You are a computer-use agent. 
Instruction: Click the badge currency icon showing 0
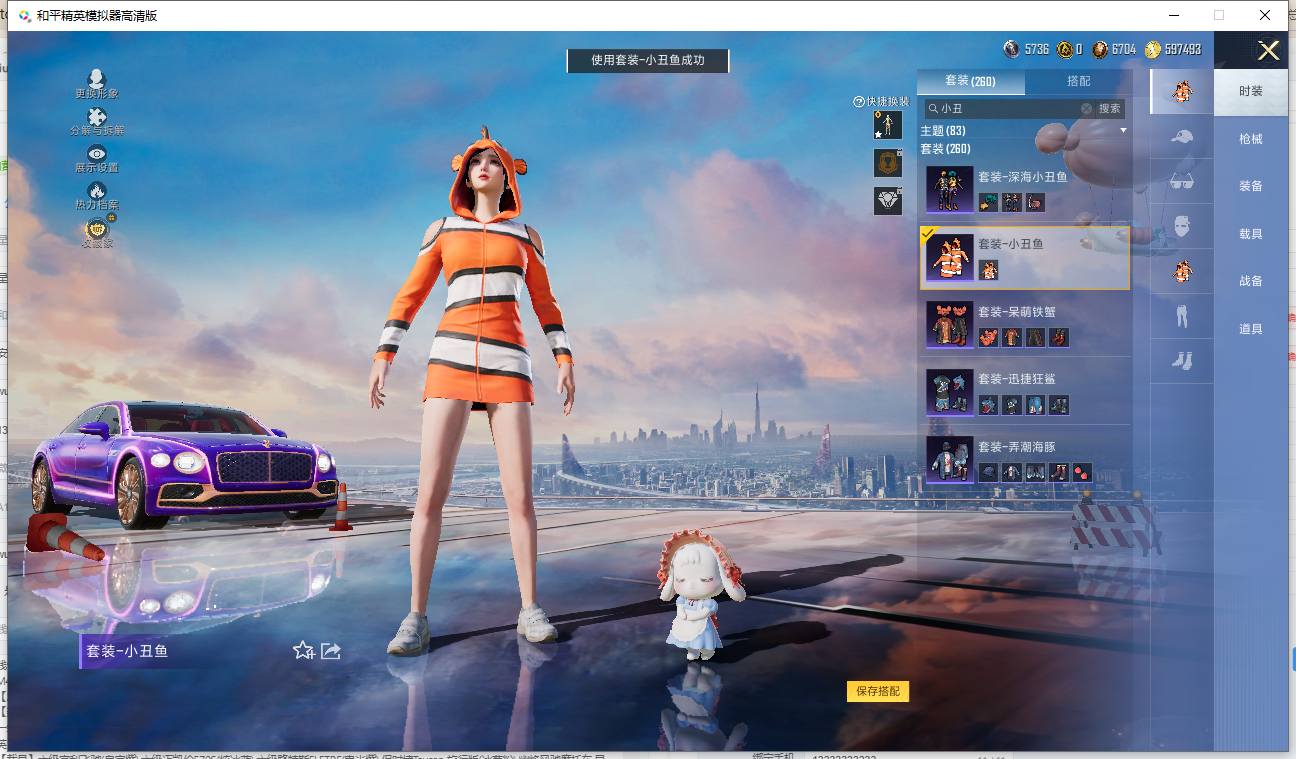click(1066, 49)
